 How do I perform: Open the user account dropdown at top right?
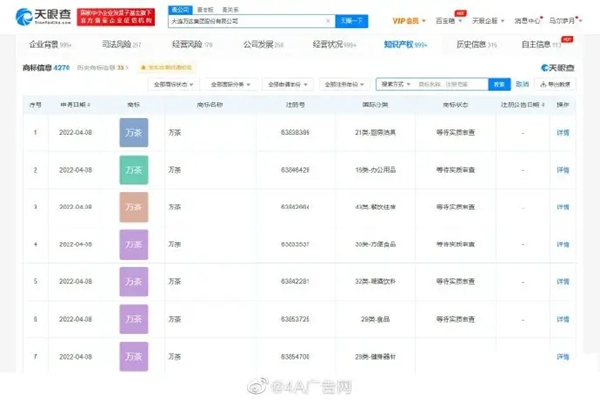(x=566, y=21)
